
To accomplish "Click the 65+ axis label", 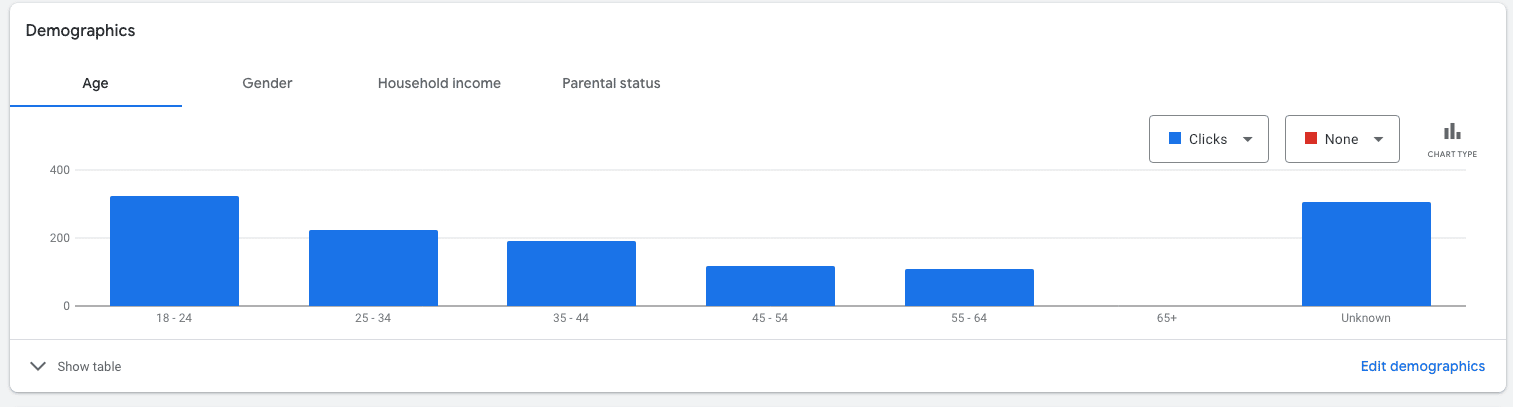I will point(1167,318).
